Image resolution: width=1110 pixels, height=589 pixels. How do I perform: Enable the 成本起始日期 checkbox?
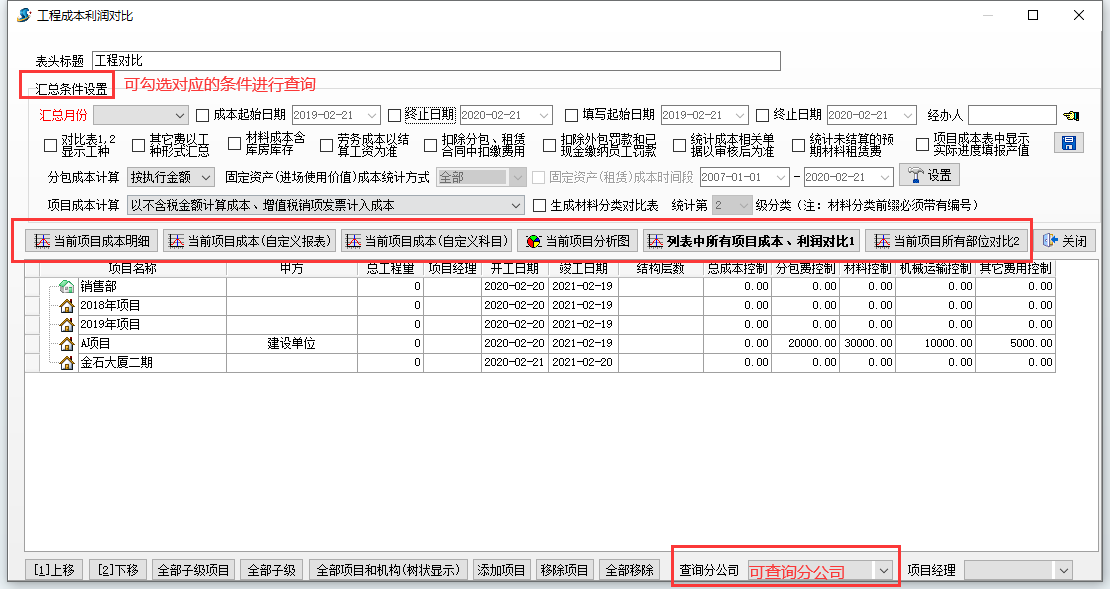coord(203,115)
